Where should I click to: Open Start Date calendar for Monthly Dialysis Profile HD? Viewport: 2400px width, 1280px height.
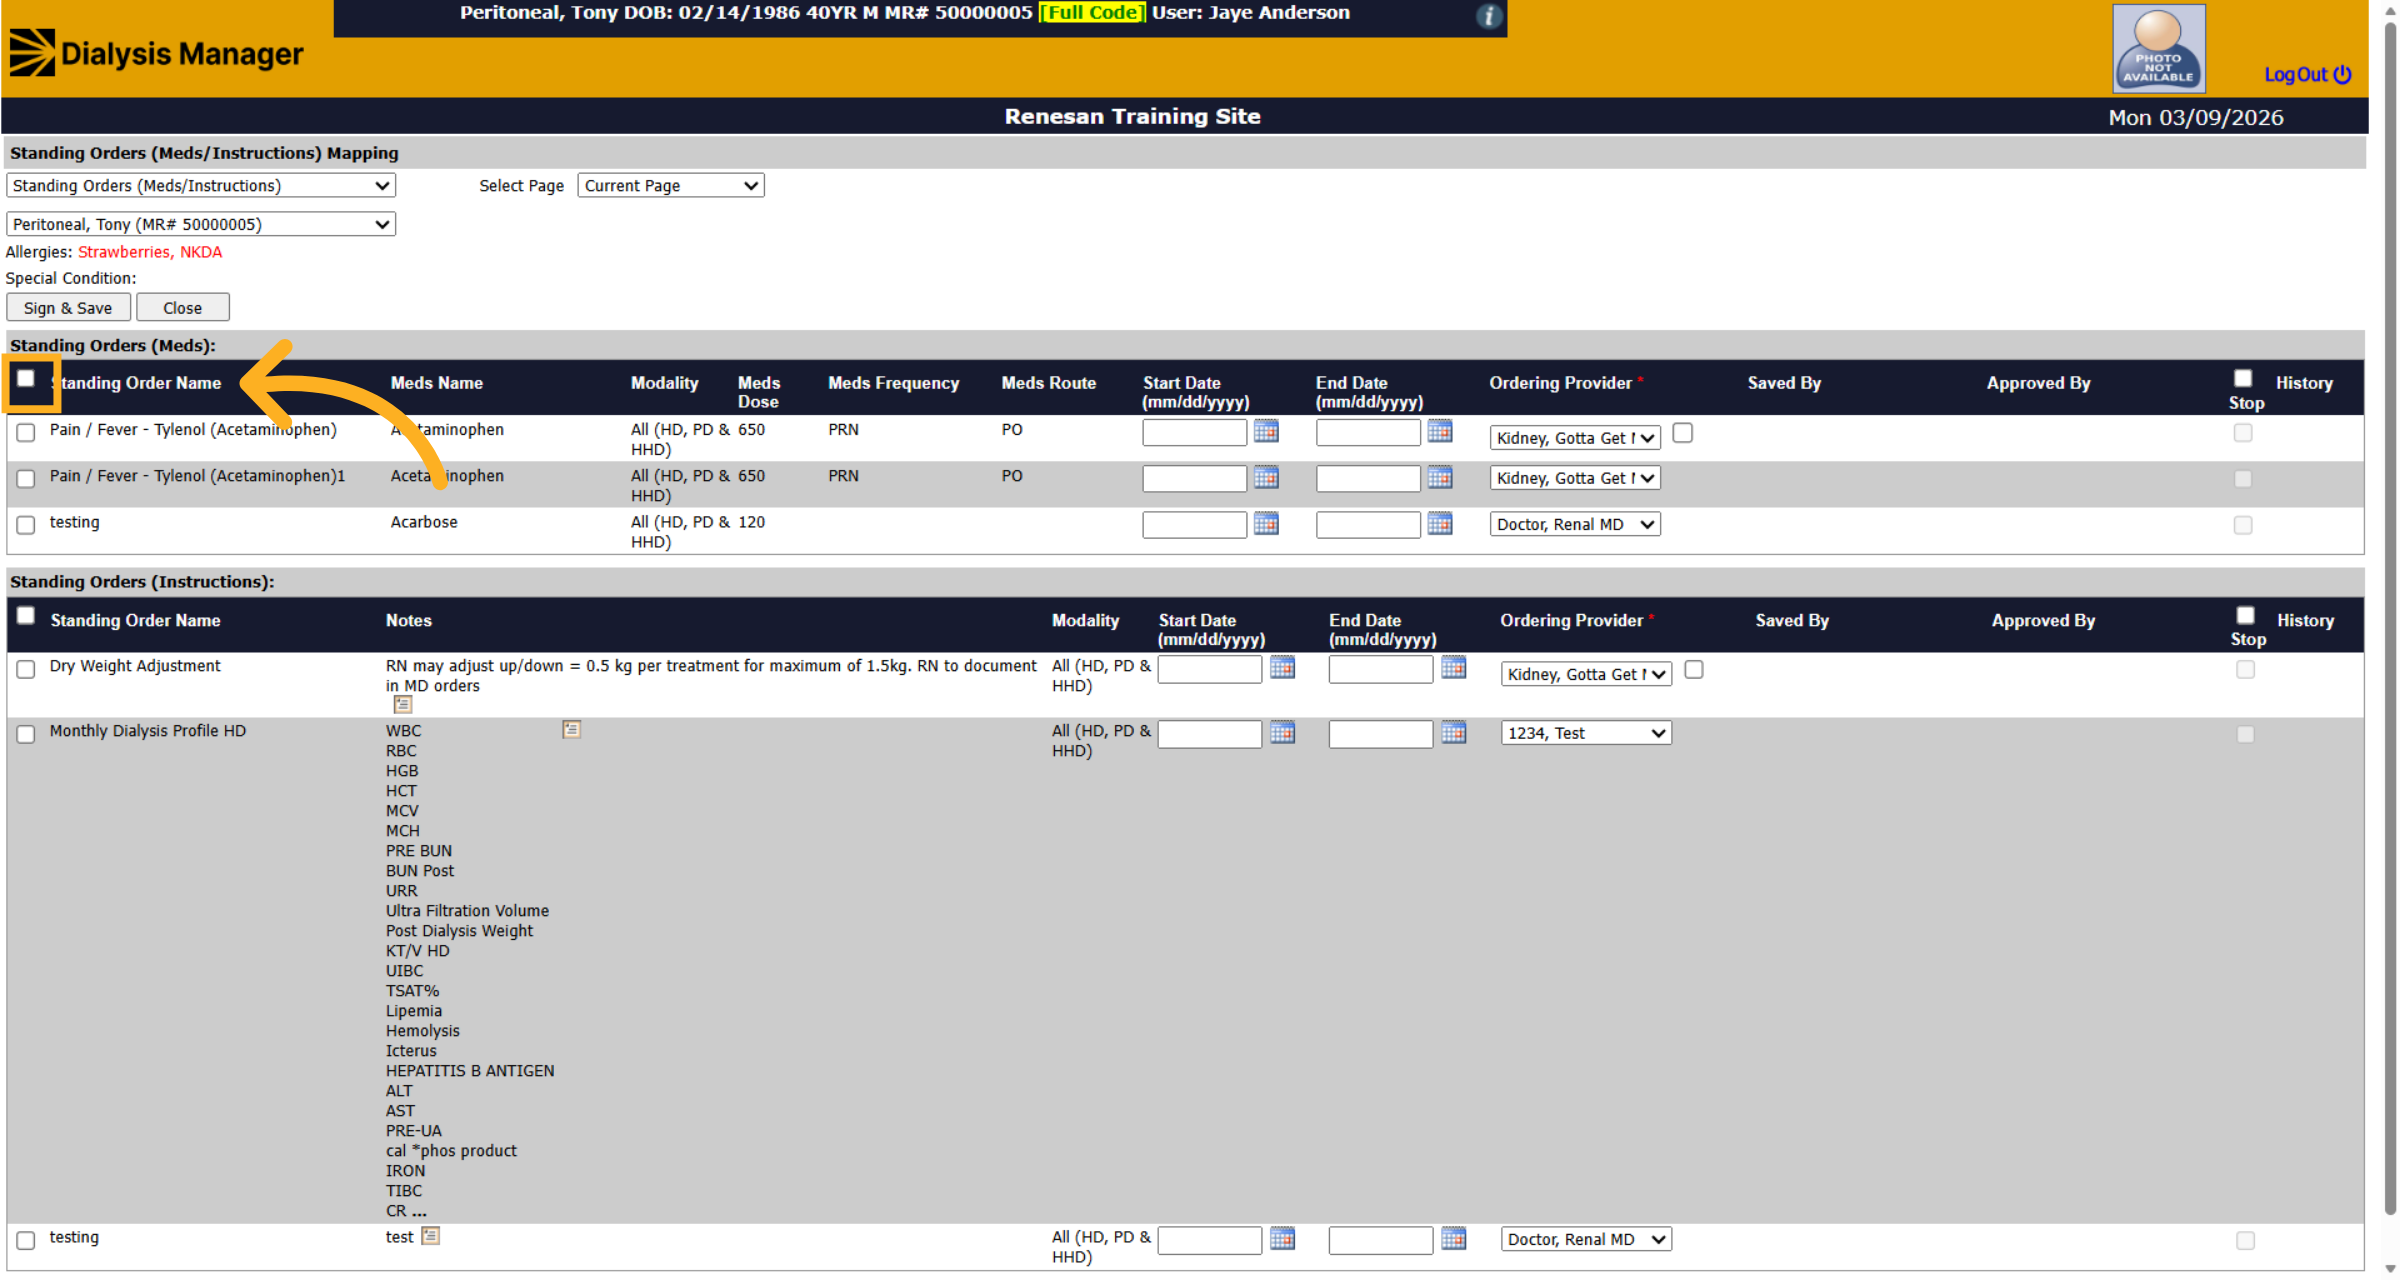click(x=1282, y=733)
